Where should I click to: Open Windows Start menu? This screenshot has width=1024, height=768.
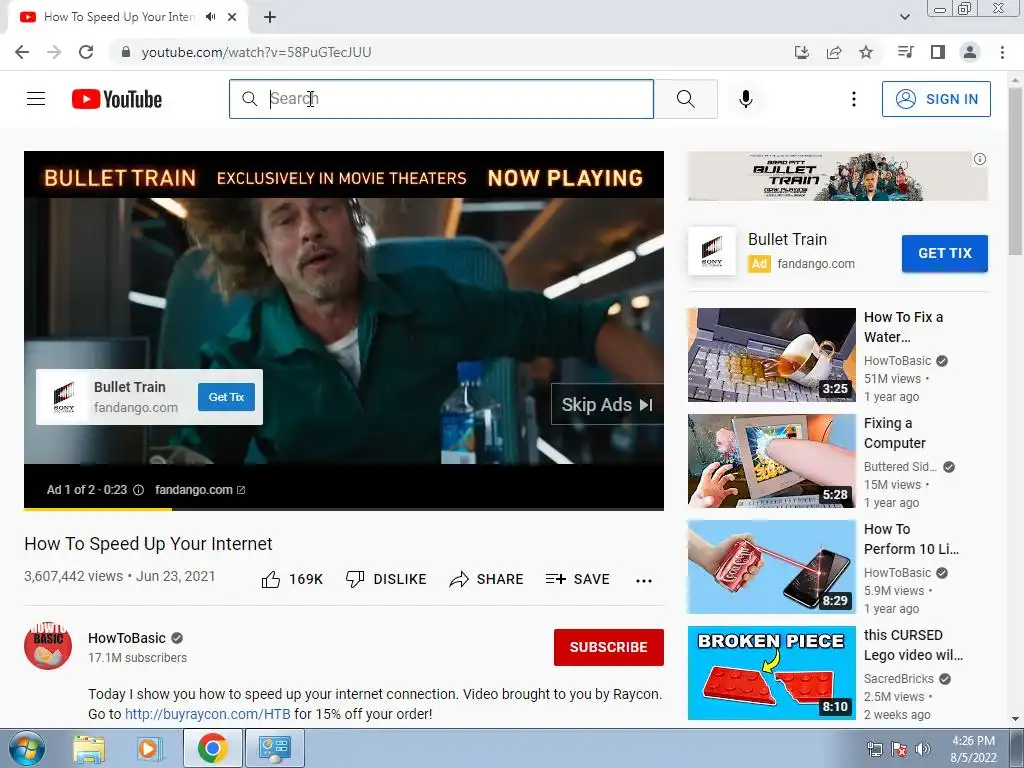click(x=26, y=748)
